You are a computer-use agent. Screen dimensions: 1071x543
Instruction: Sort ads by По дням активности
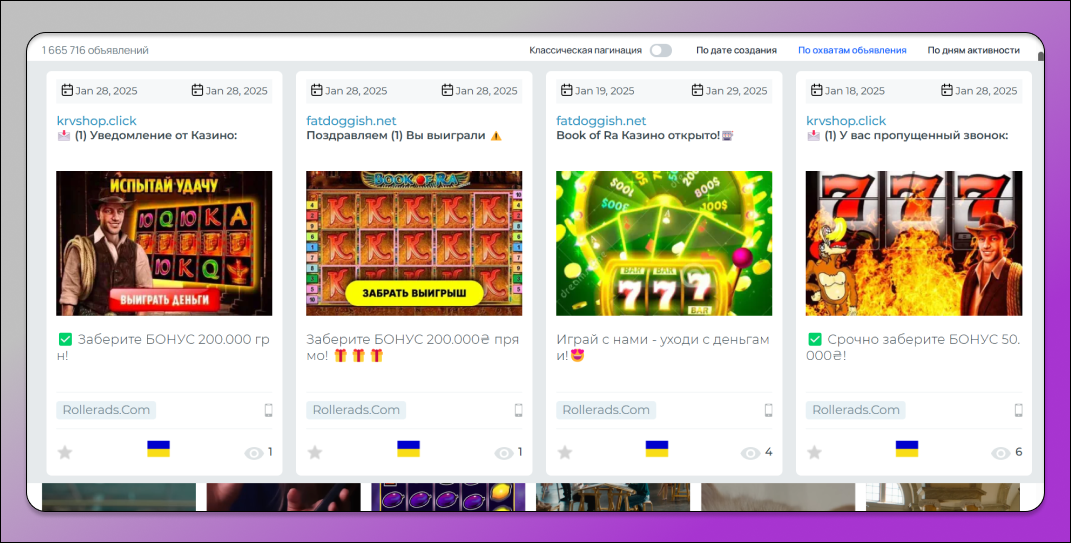[x=973, y=50]
